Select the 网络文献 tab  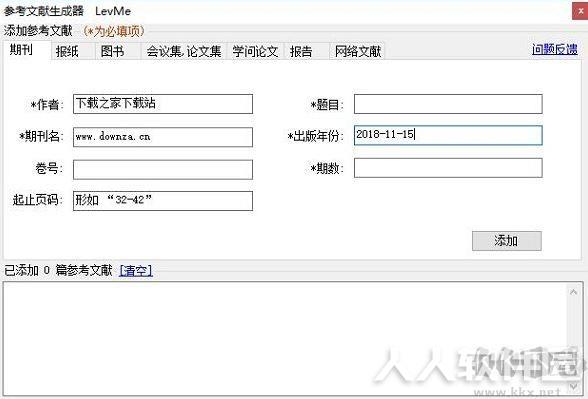tap(357, 51)
